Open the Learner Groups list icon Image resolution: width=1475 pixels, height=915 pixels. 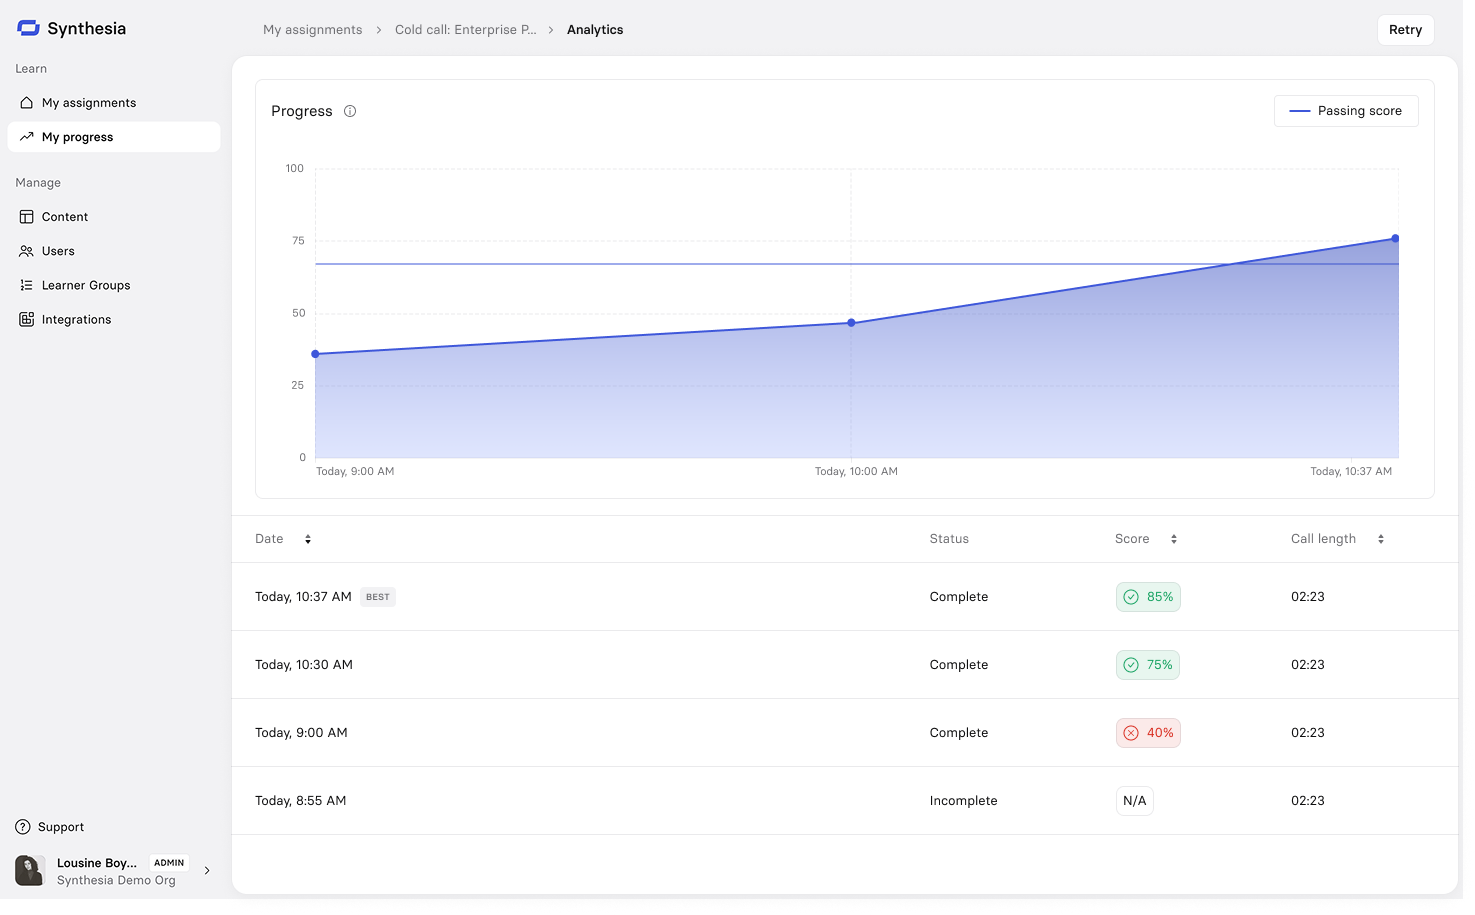[x=27, y=285]
